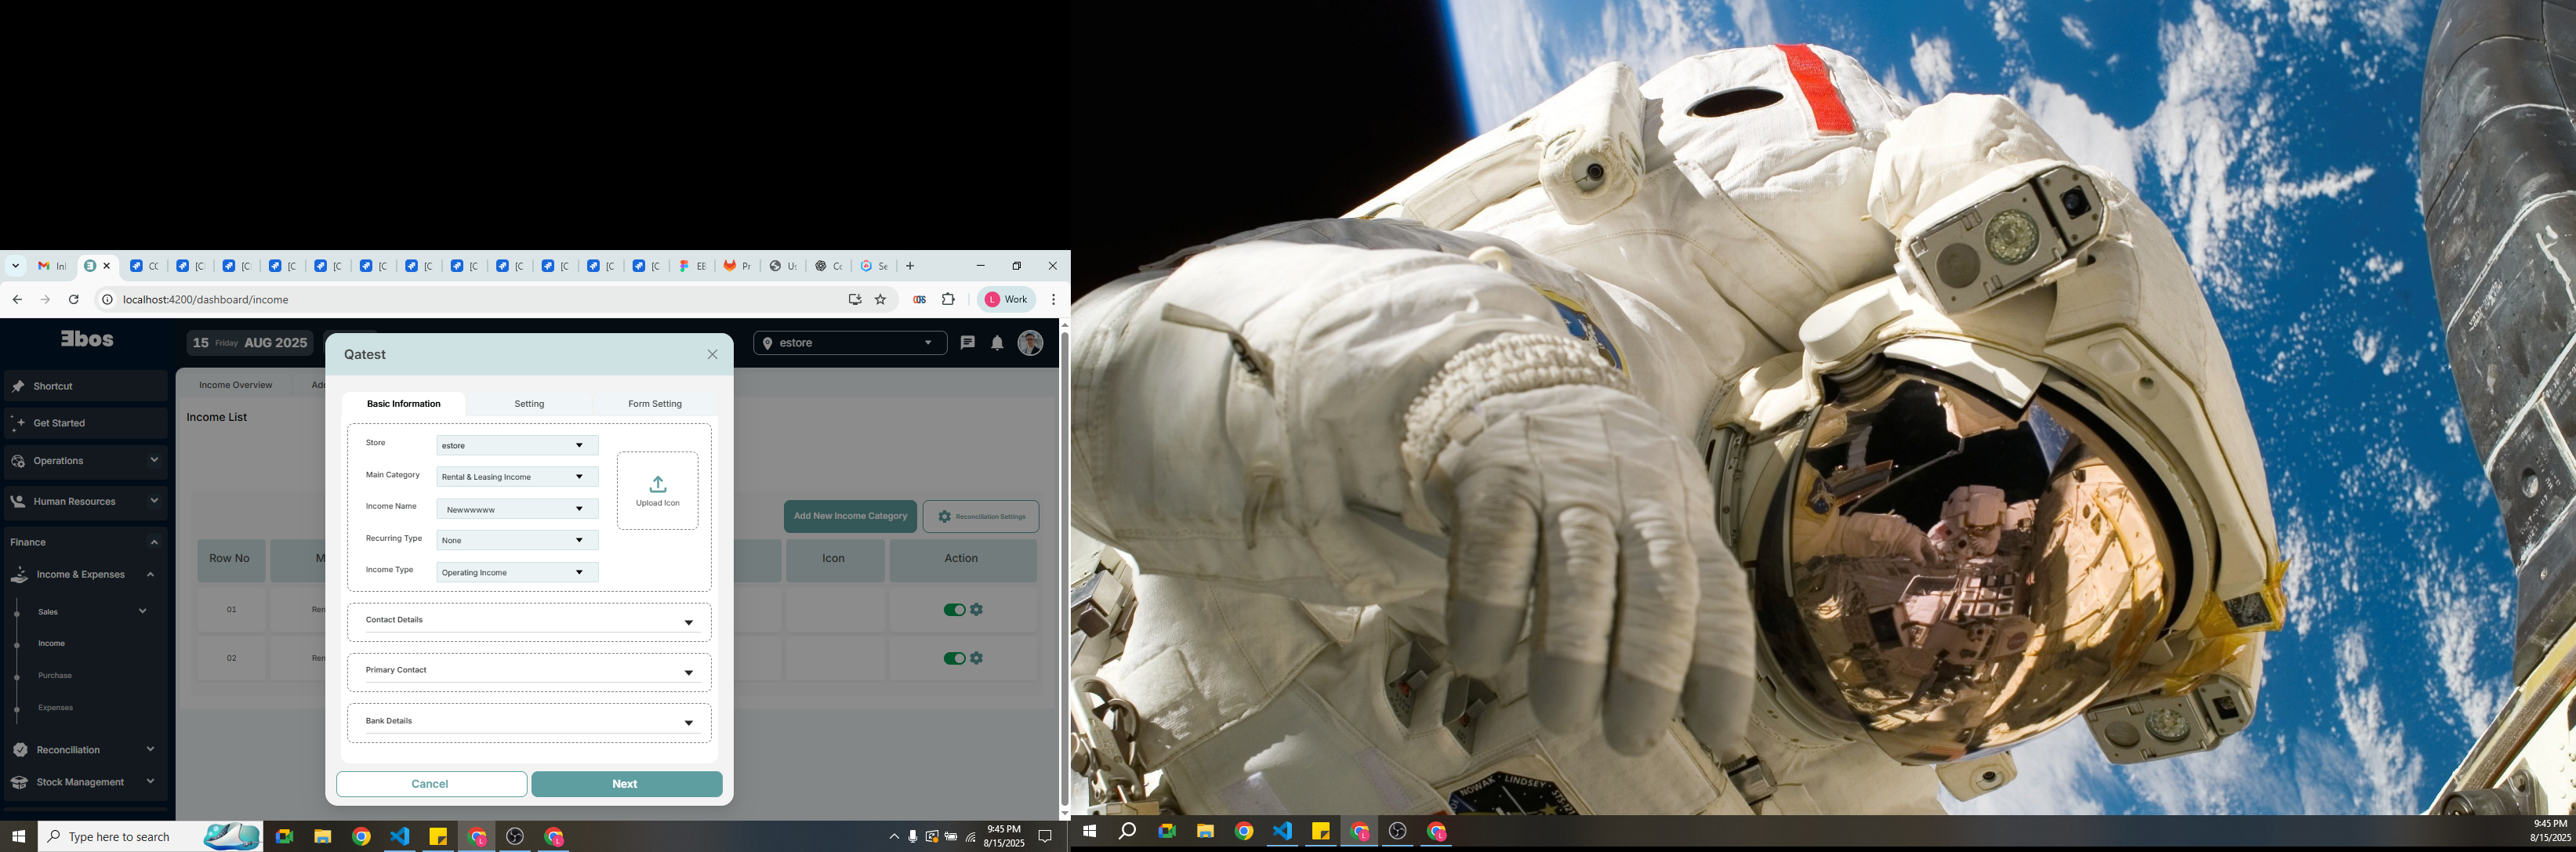Click the Upload Icon box in the dialog
The image size is (2576, 852).
[657, 490]
